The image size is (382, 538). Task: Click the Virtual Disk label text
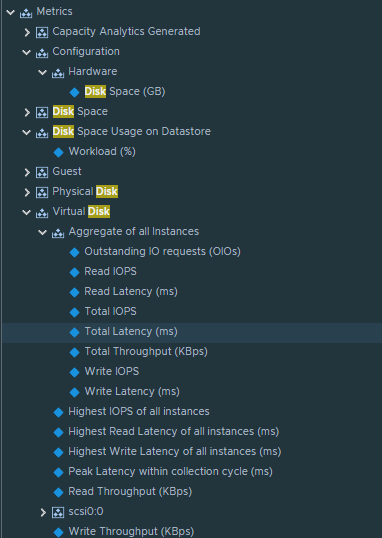click(81, 211)
